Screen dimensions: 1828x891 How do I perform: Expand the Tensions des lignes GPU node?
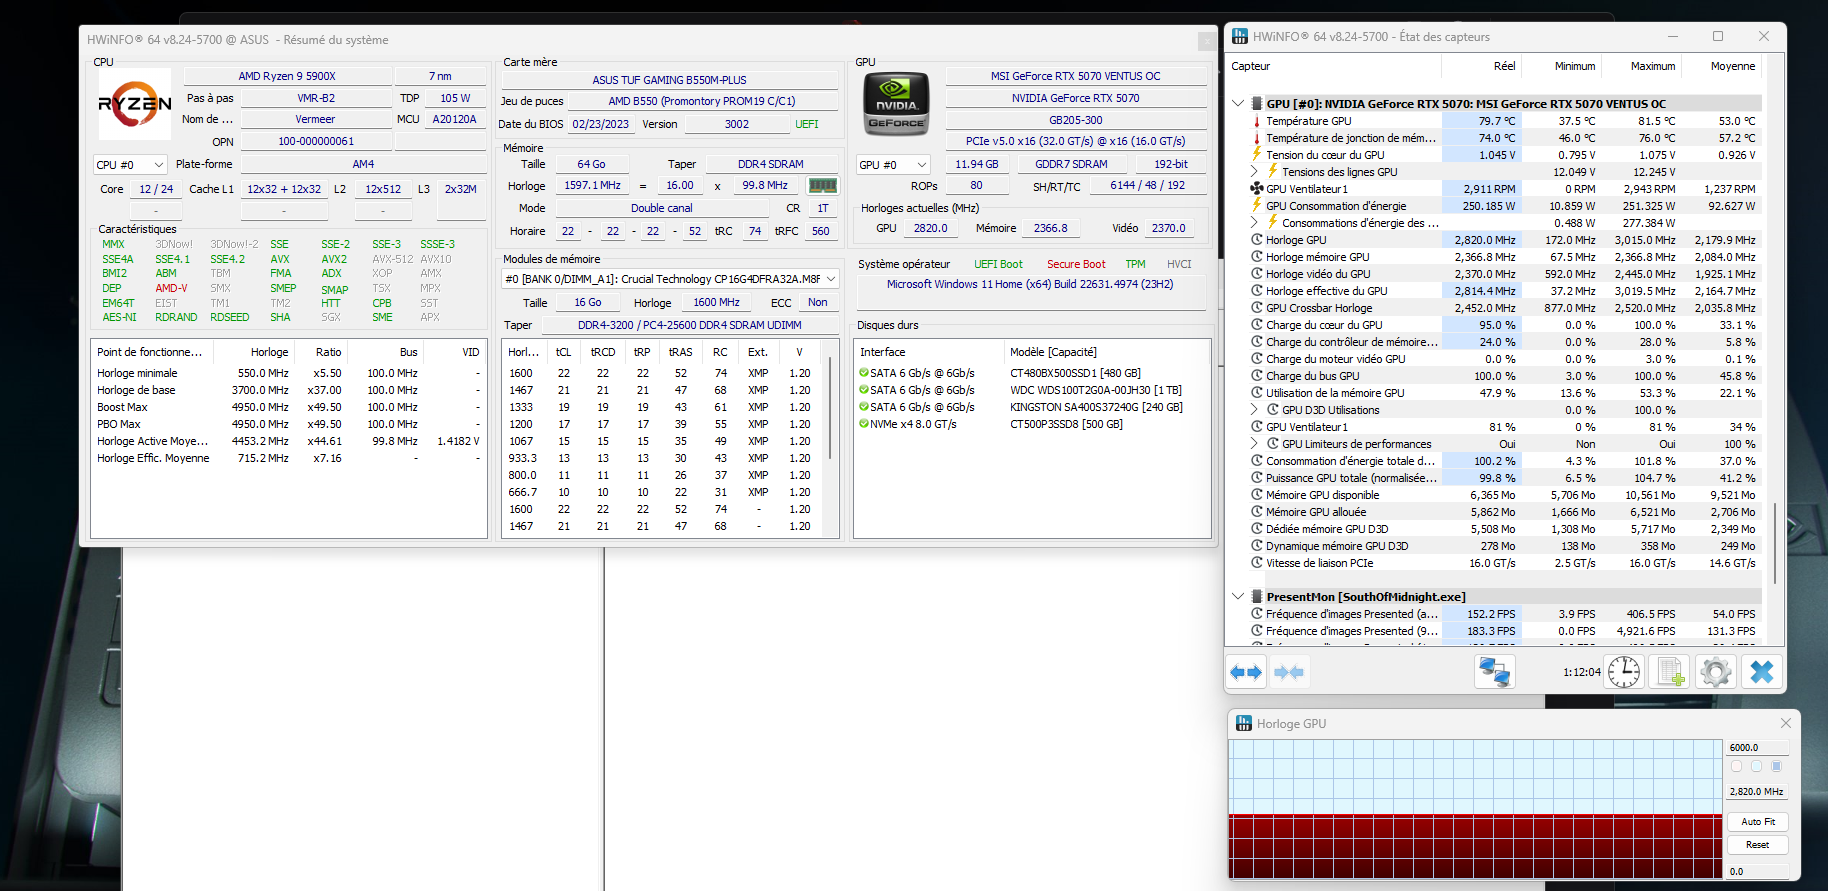(x=1254, y=172)
